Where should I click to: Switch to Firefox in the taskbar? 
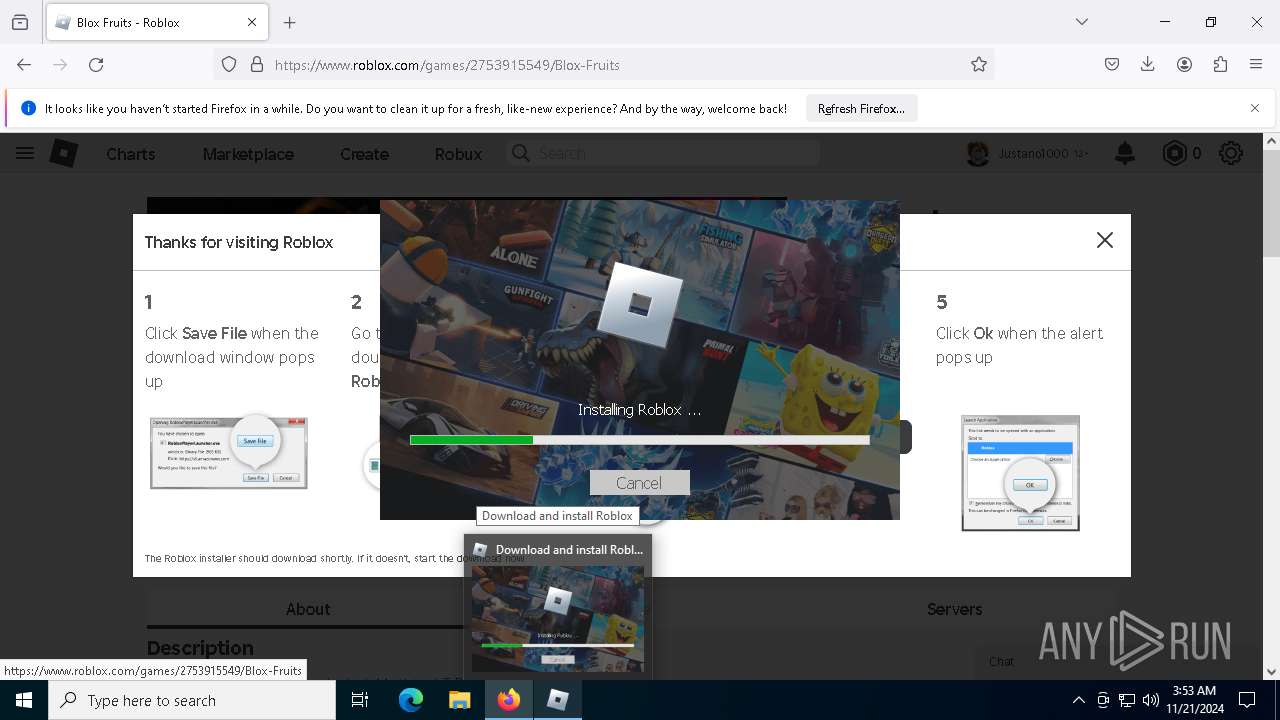click(509, 700)
